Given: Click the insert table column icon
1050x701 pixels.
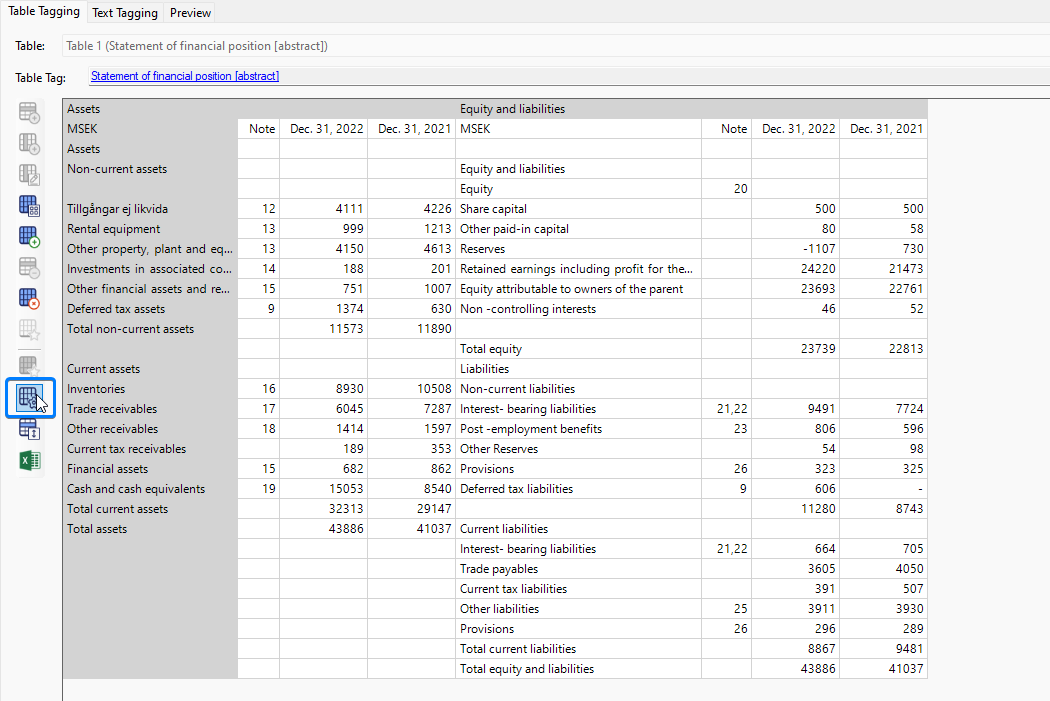Looking at the screenshot, I should tap(29, 143).
